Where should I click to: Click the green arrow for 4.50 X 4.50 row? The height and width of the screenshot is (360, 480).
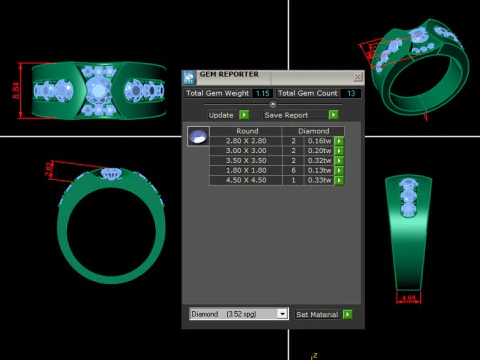click(339, 180)
